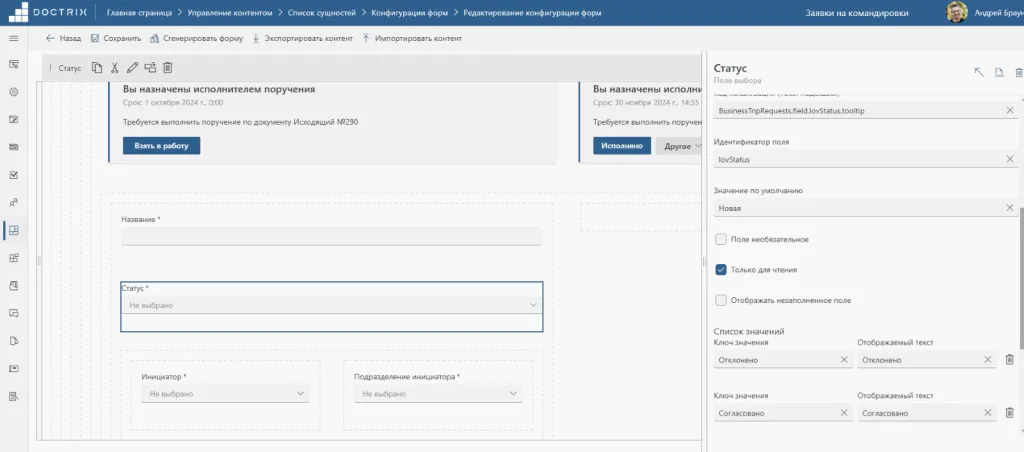
Task: Clear the Согласовано key value field
Action: (x=844, y=413)
